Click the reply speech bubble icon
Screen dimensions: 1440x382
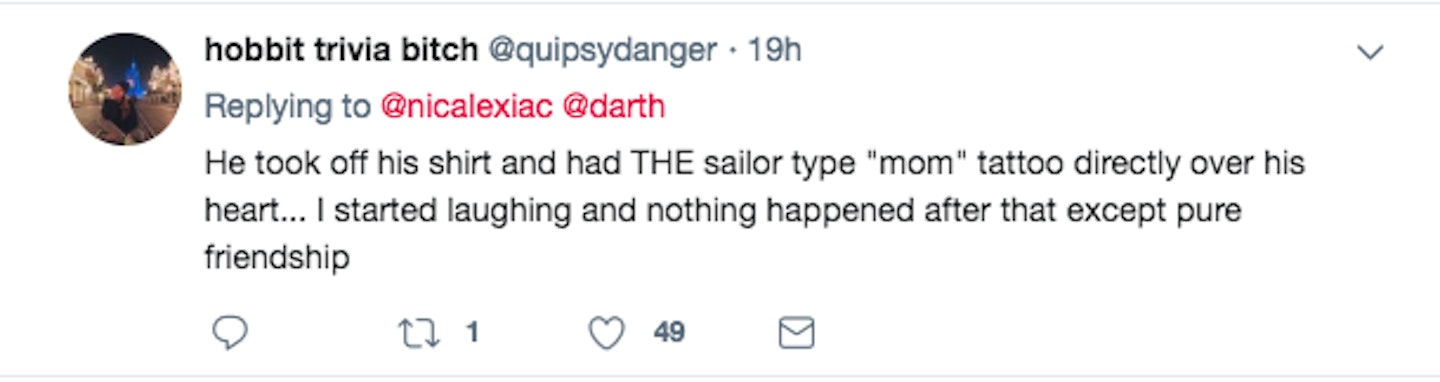[230, 333]
